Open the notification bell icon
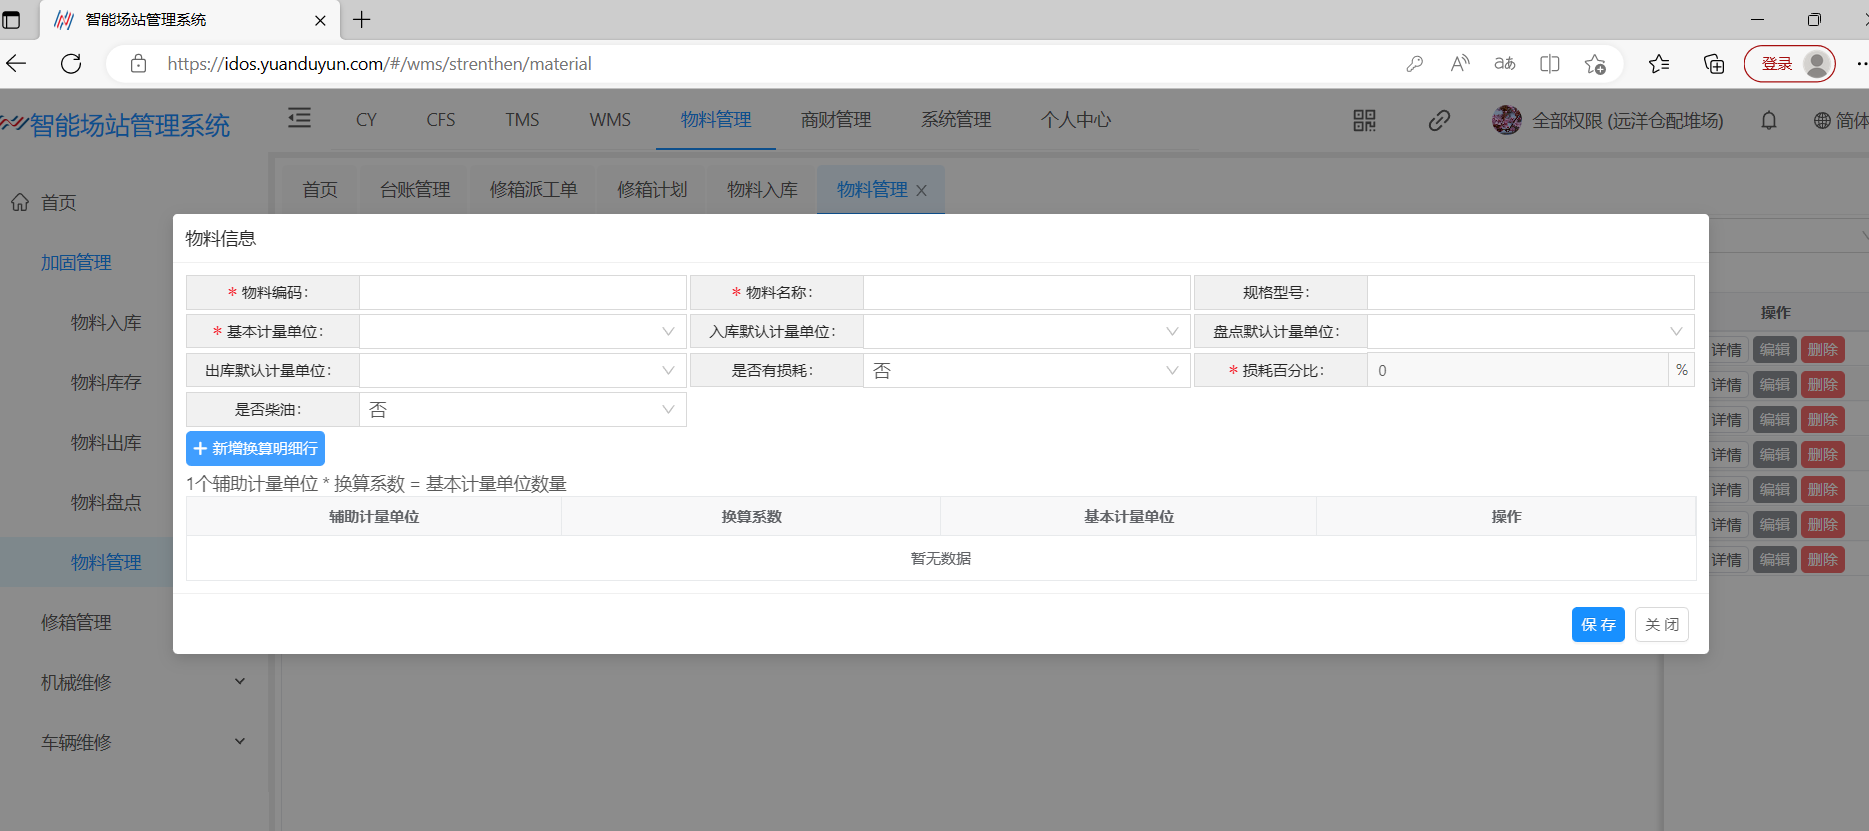Image resolution: width=1869 pixels, height=831 pixels. [1768, 121]
